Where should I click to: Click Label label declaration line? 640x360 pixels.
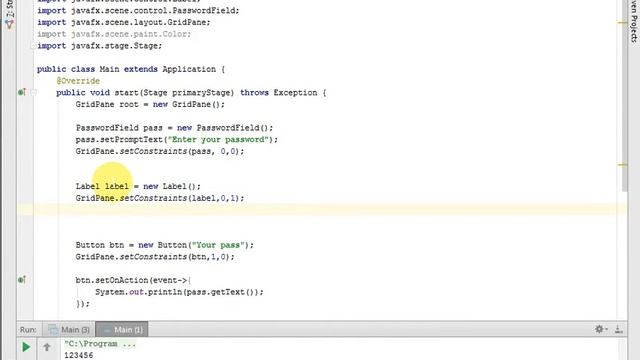click(138, 186)
